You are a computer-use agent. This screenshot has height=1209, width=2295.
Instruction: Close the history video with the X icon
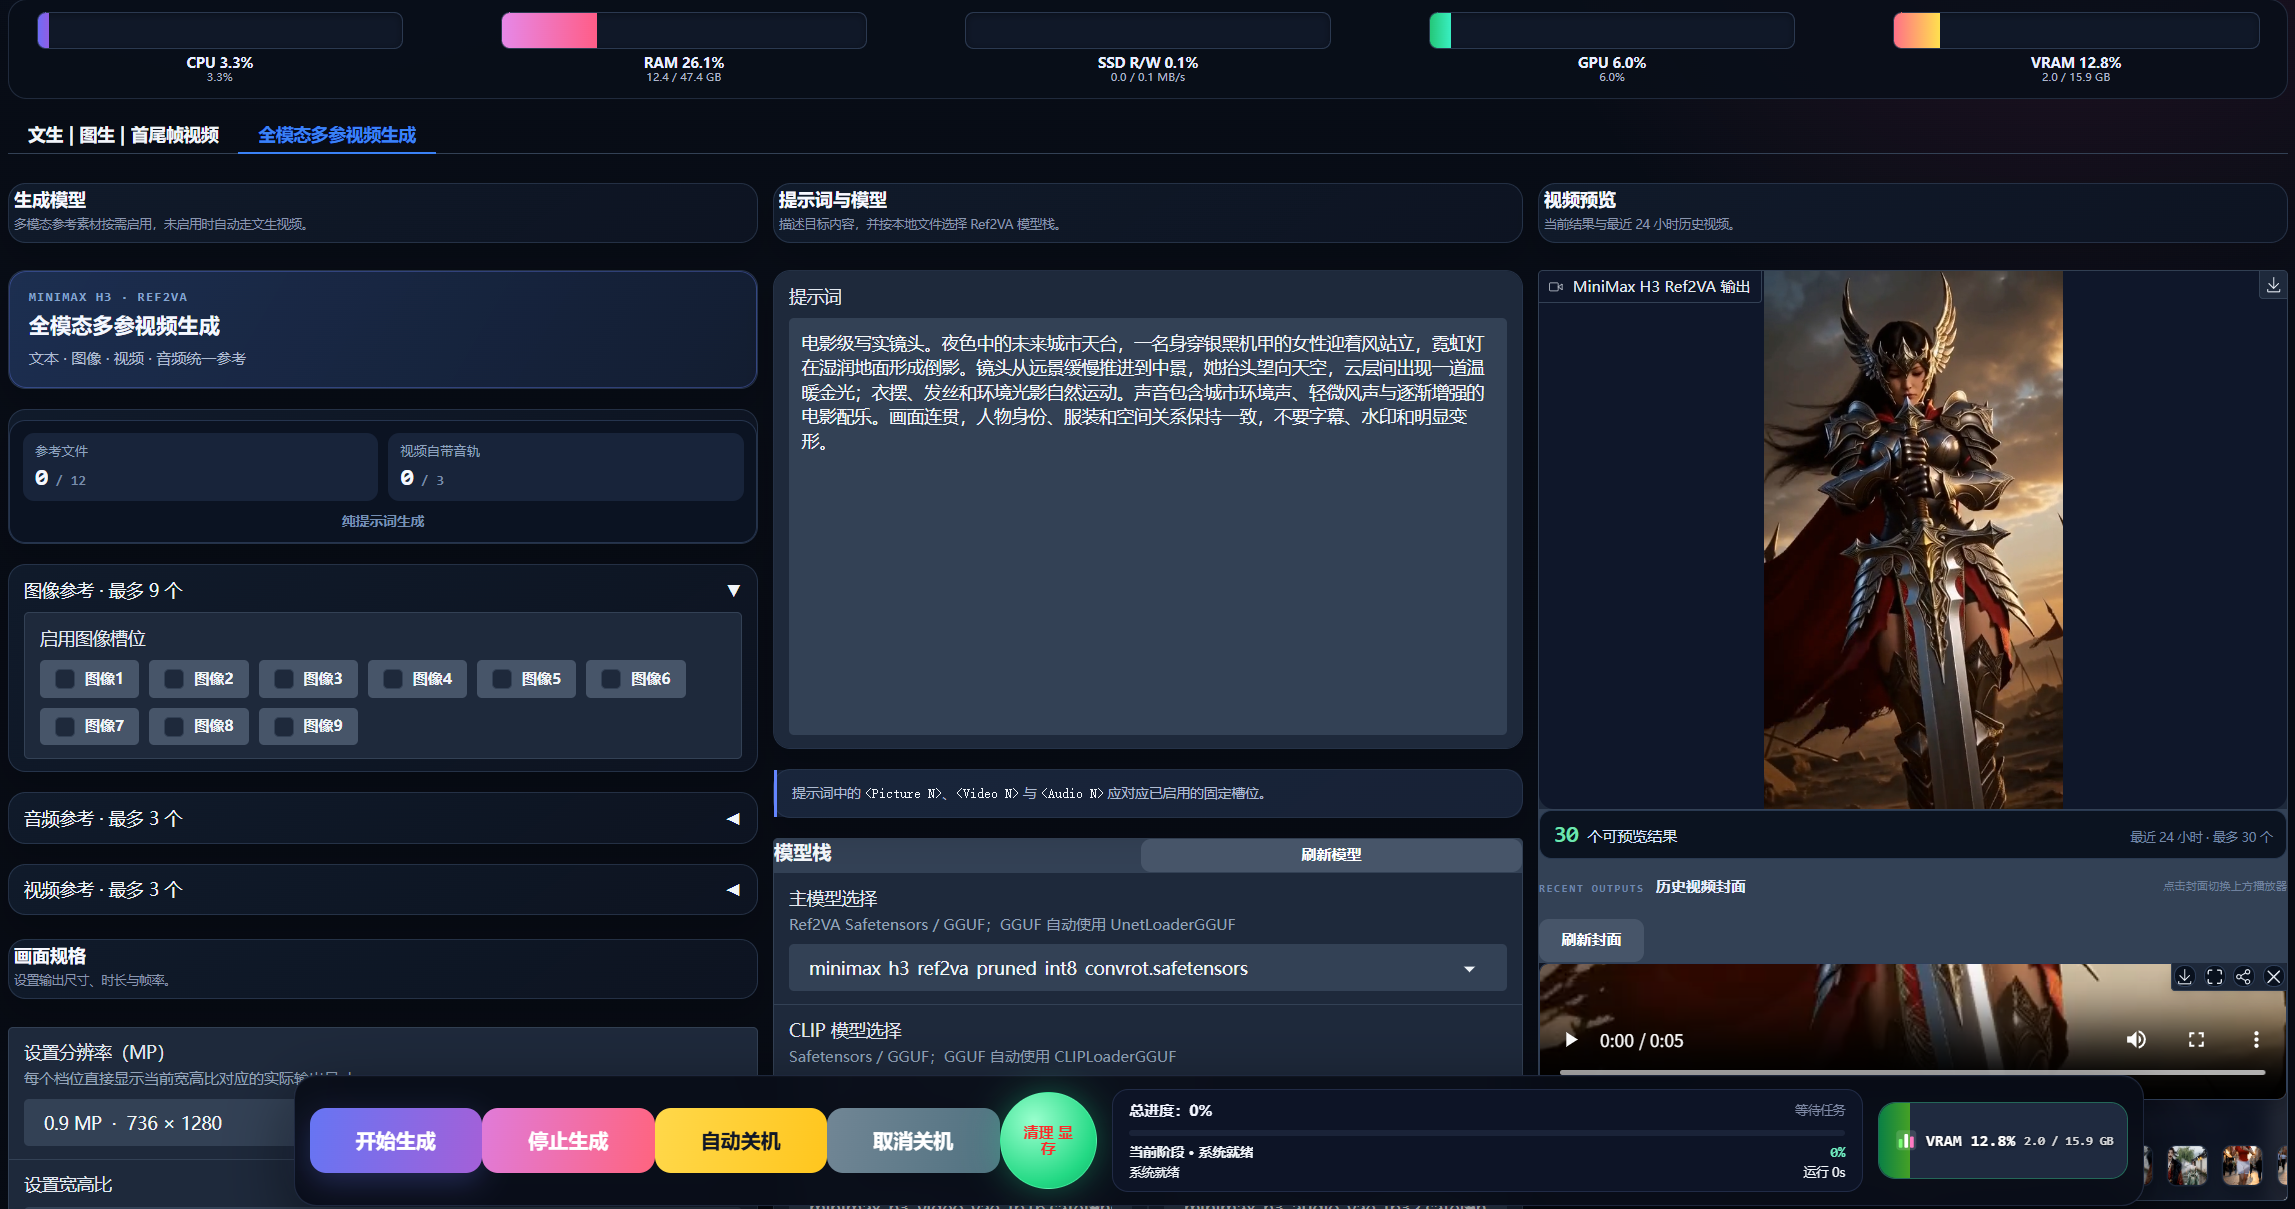point(2274,977)
